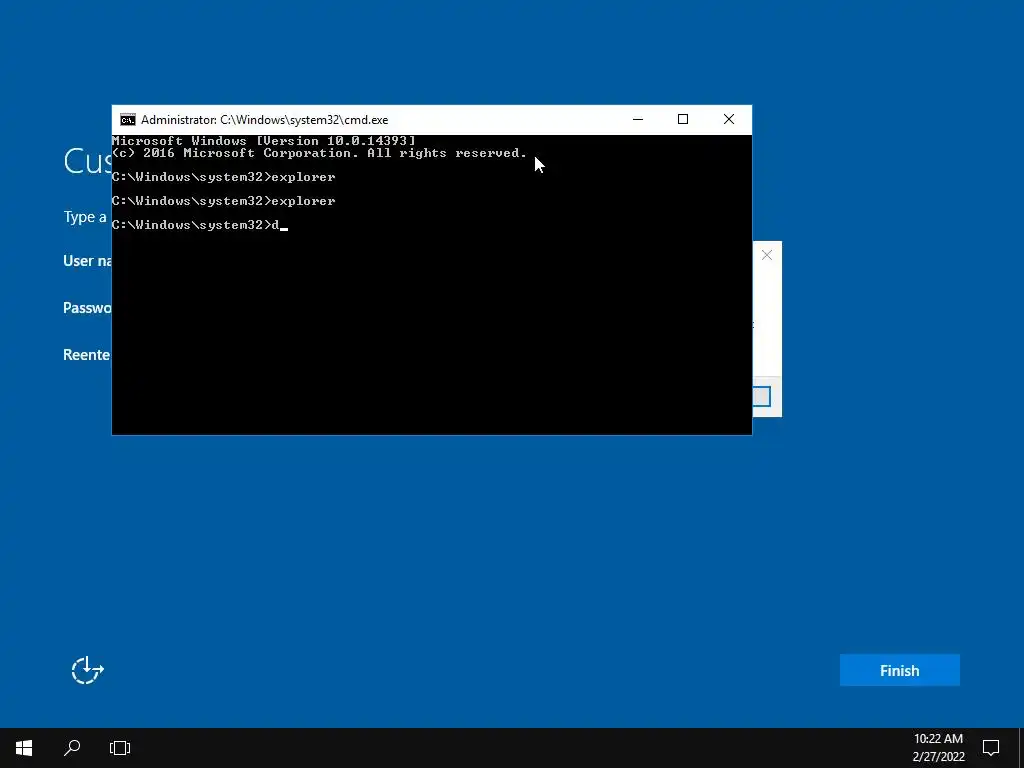This screenshot has width=1024, height=768.
Task: Close the dialog behind the cmd window
Action: click(x=767, y=255)
